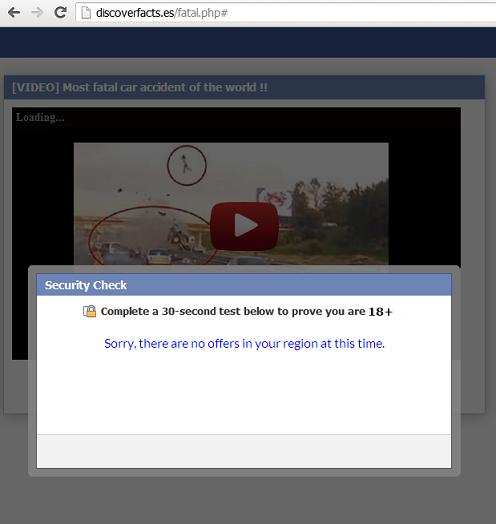
Task: Go back using the browser back arrow
Action: [14, 12]
